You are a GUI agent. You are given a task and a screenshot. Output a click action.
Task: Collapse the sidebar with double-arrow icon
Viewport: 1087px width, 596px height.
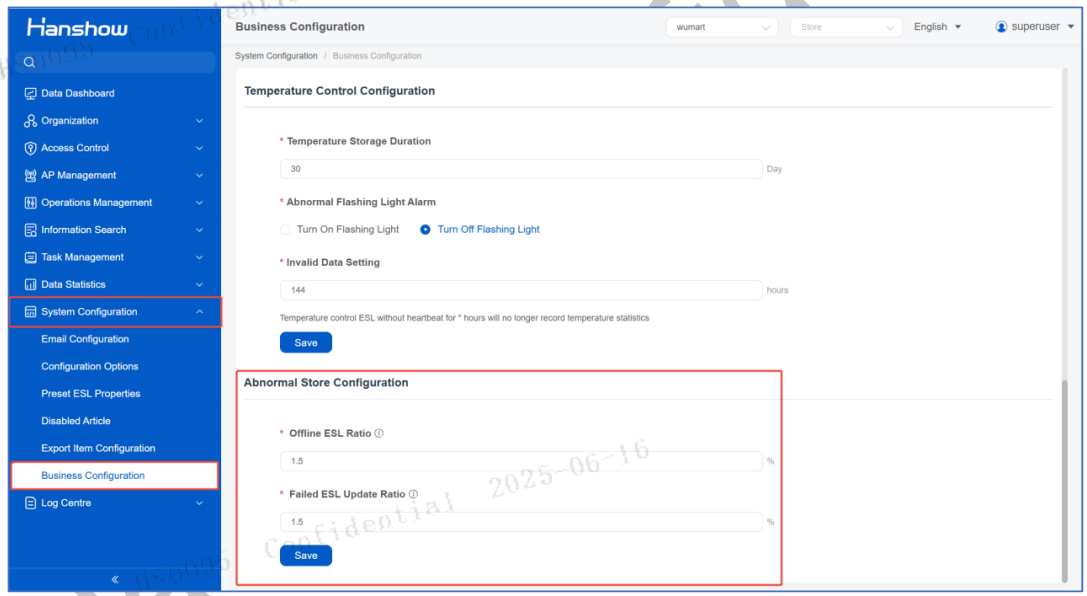click(115, 579)
